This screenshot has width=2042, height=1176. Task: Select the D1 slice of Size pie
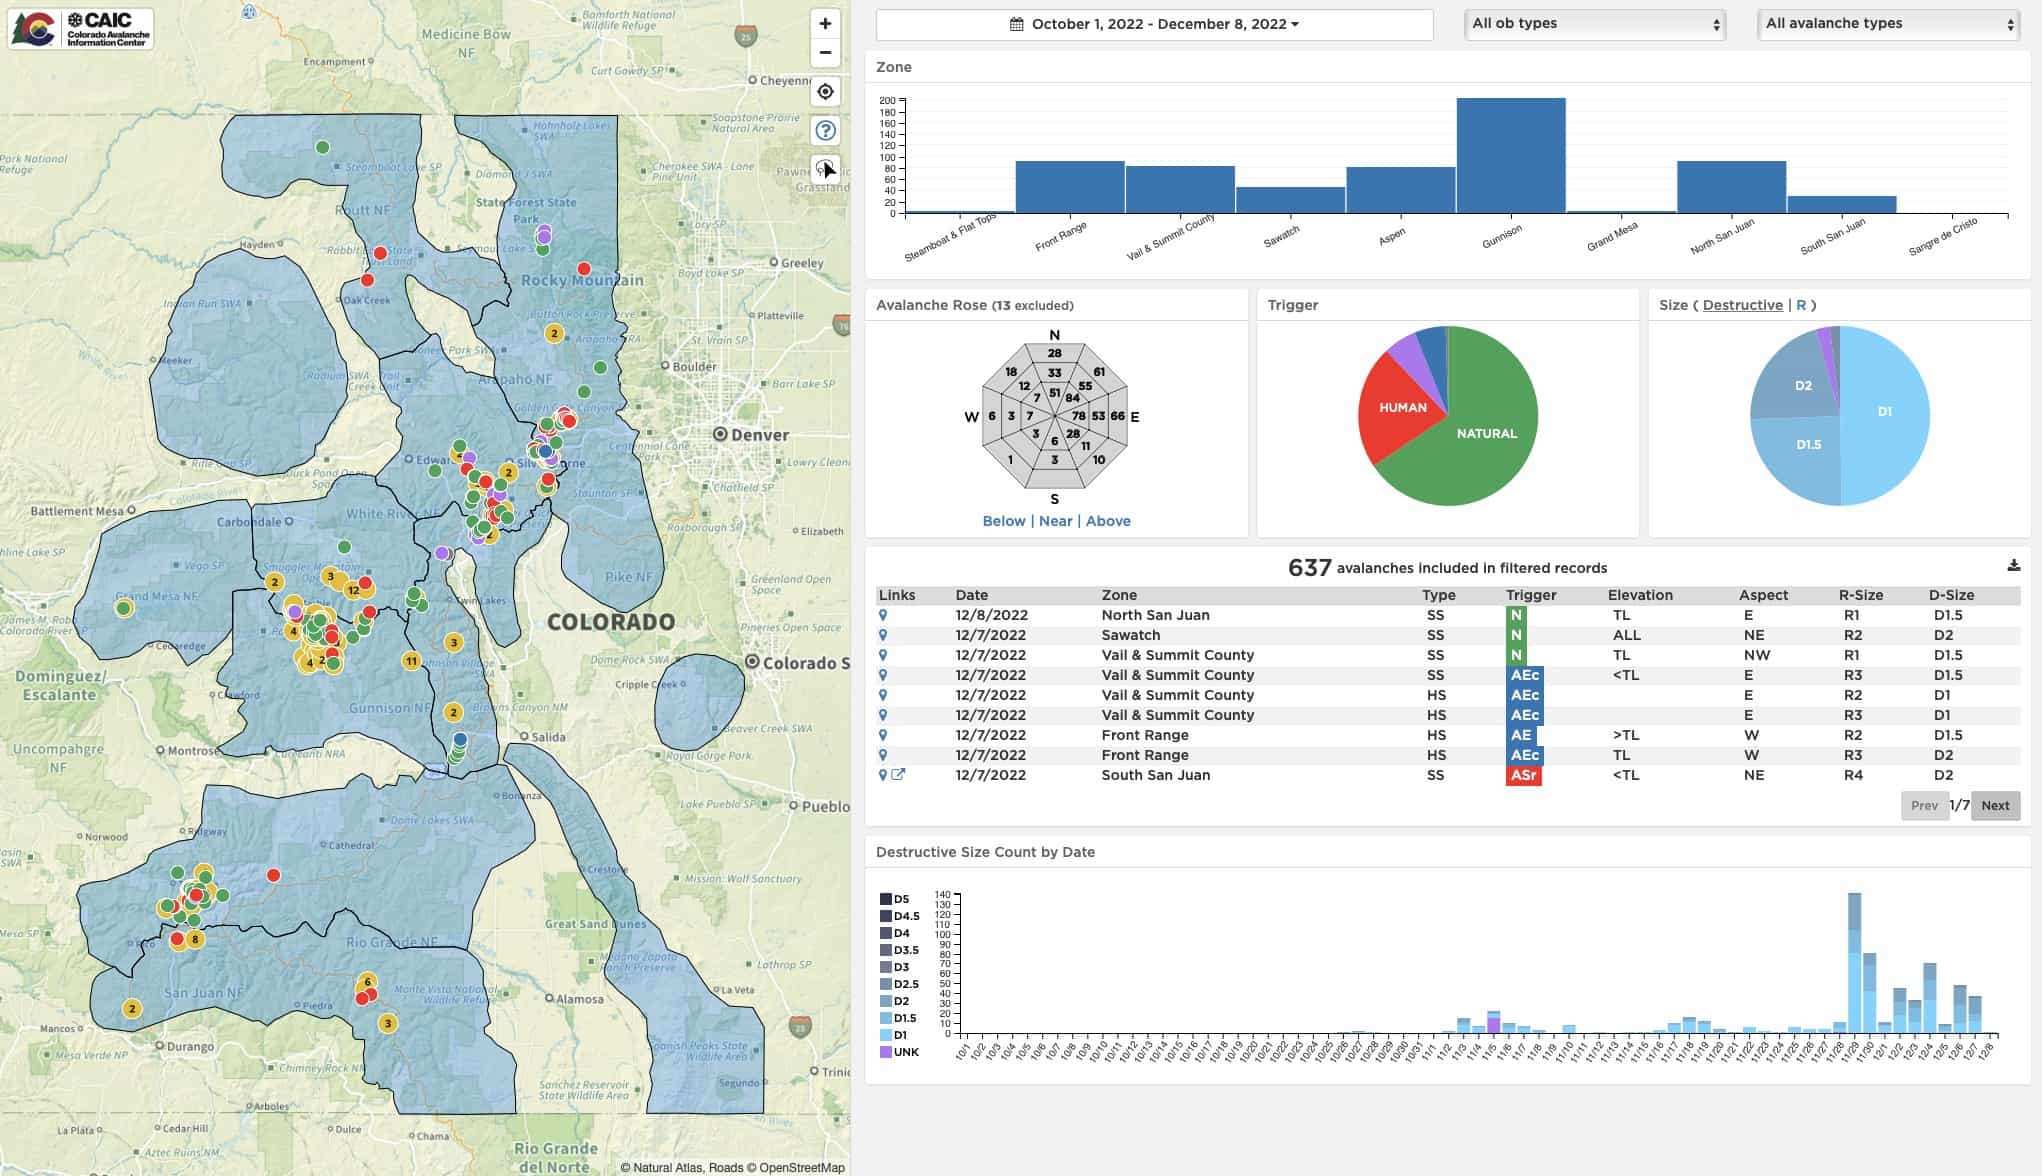click(1885, 411)
